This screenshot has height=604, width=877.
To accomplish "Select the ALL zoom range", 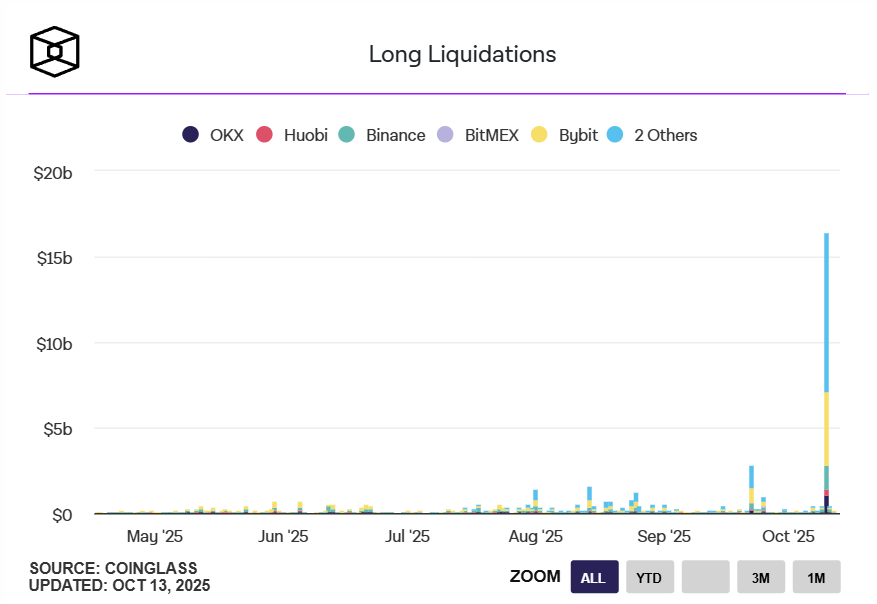I will [x=593, y=577].
